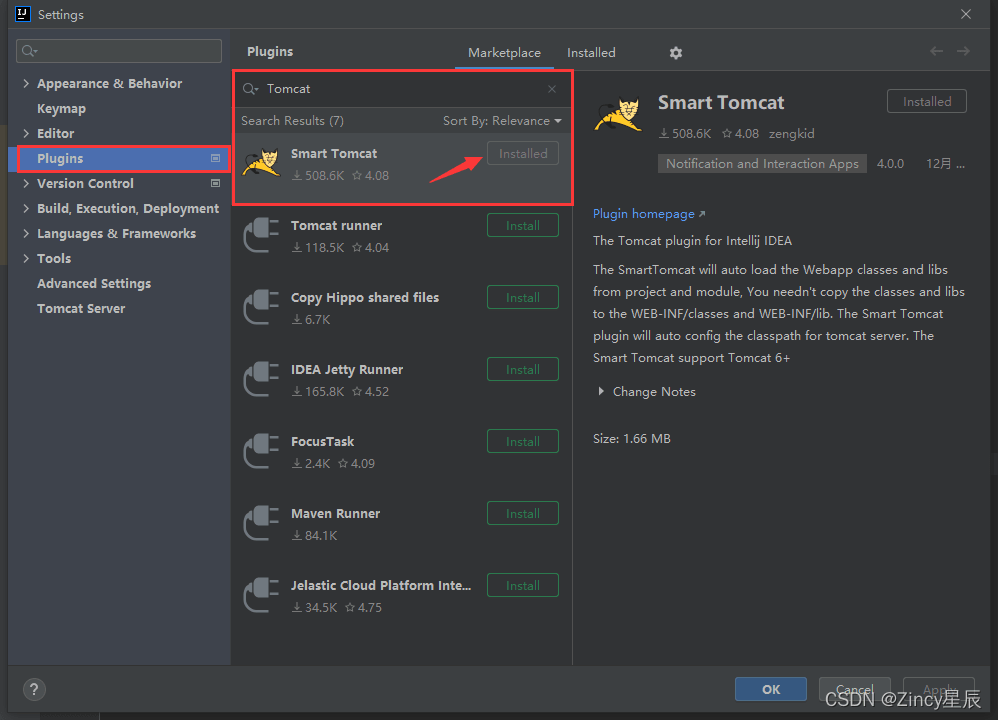Install the Maven Runner plugin
The width and height of the screenshot is (998, 720).
(x=523, y=513)
